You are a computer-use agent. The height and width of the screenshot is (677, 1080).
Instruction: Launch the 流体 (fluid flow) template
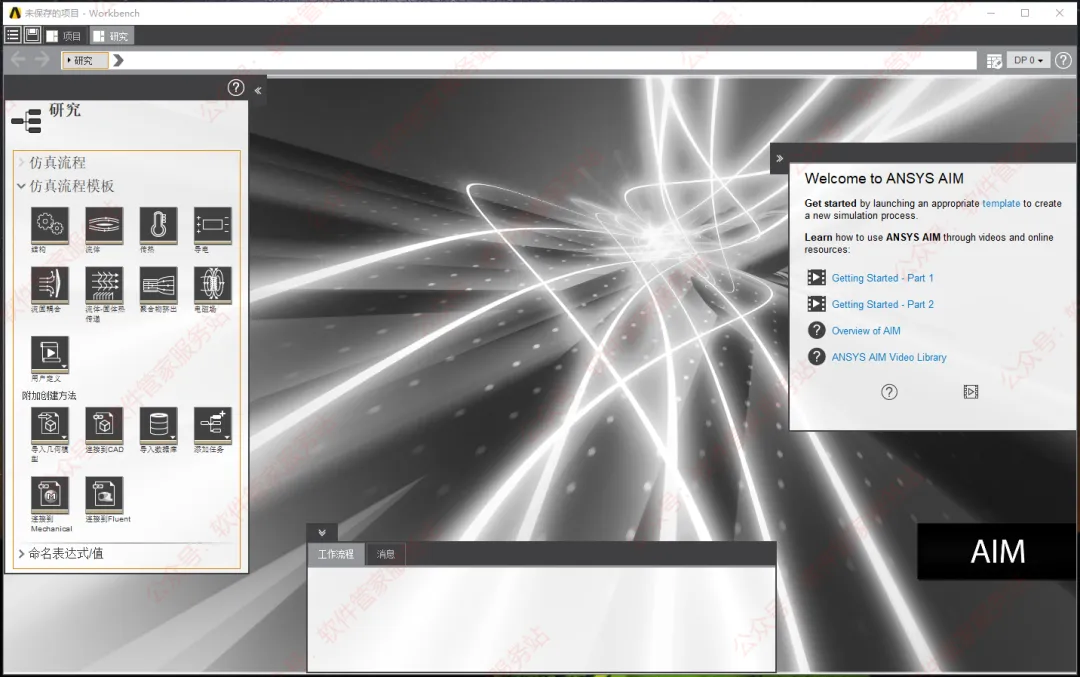104,225
